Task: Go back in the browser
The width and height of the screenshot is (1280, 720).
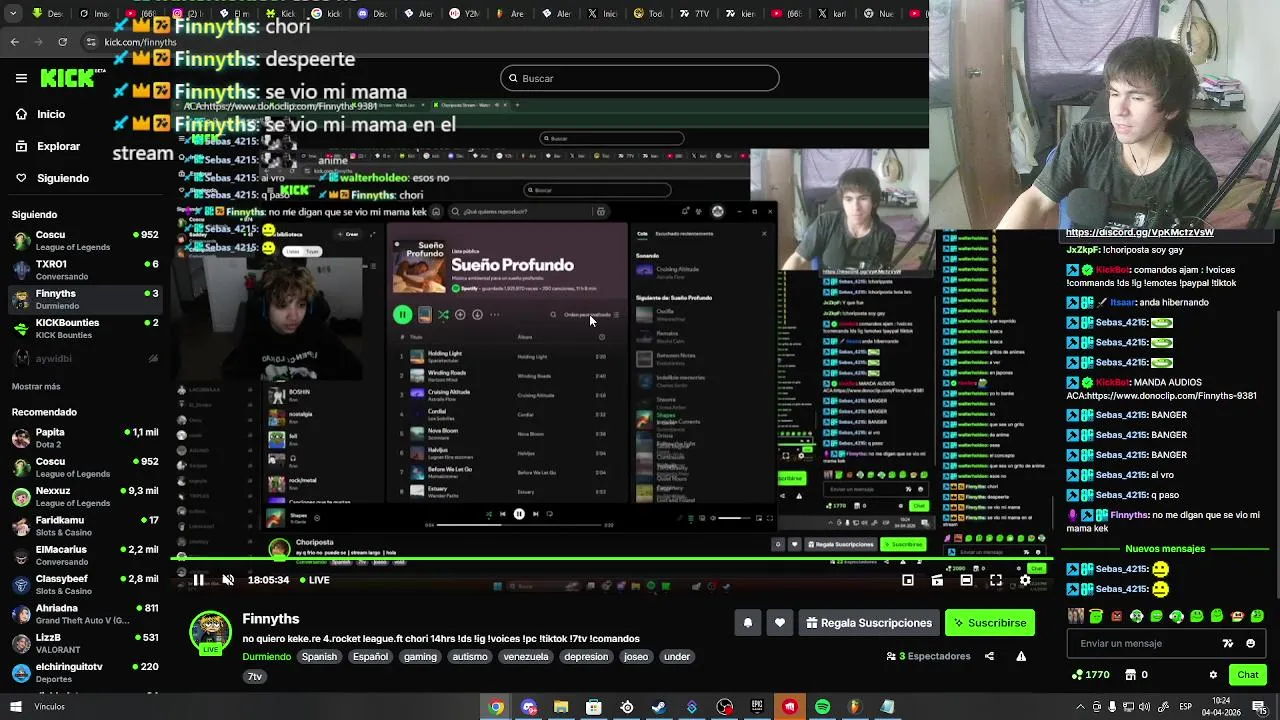Action: coord(15,42)
